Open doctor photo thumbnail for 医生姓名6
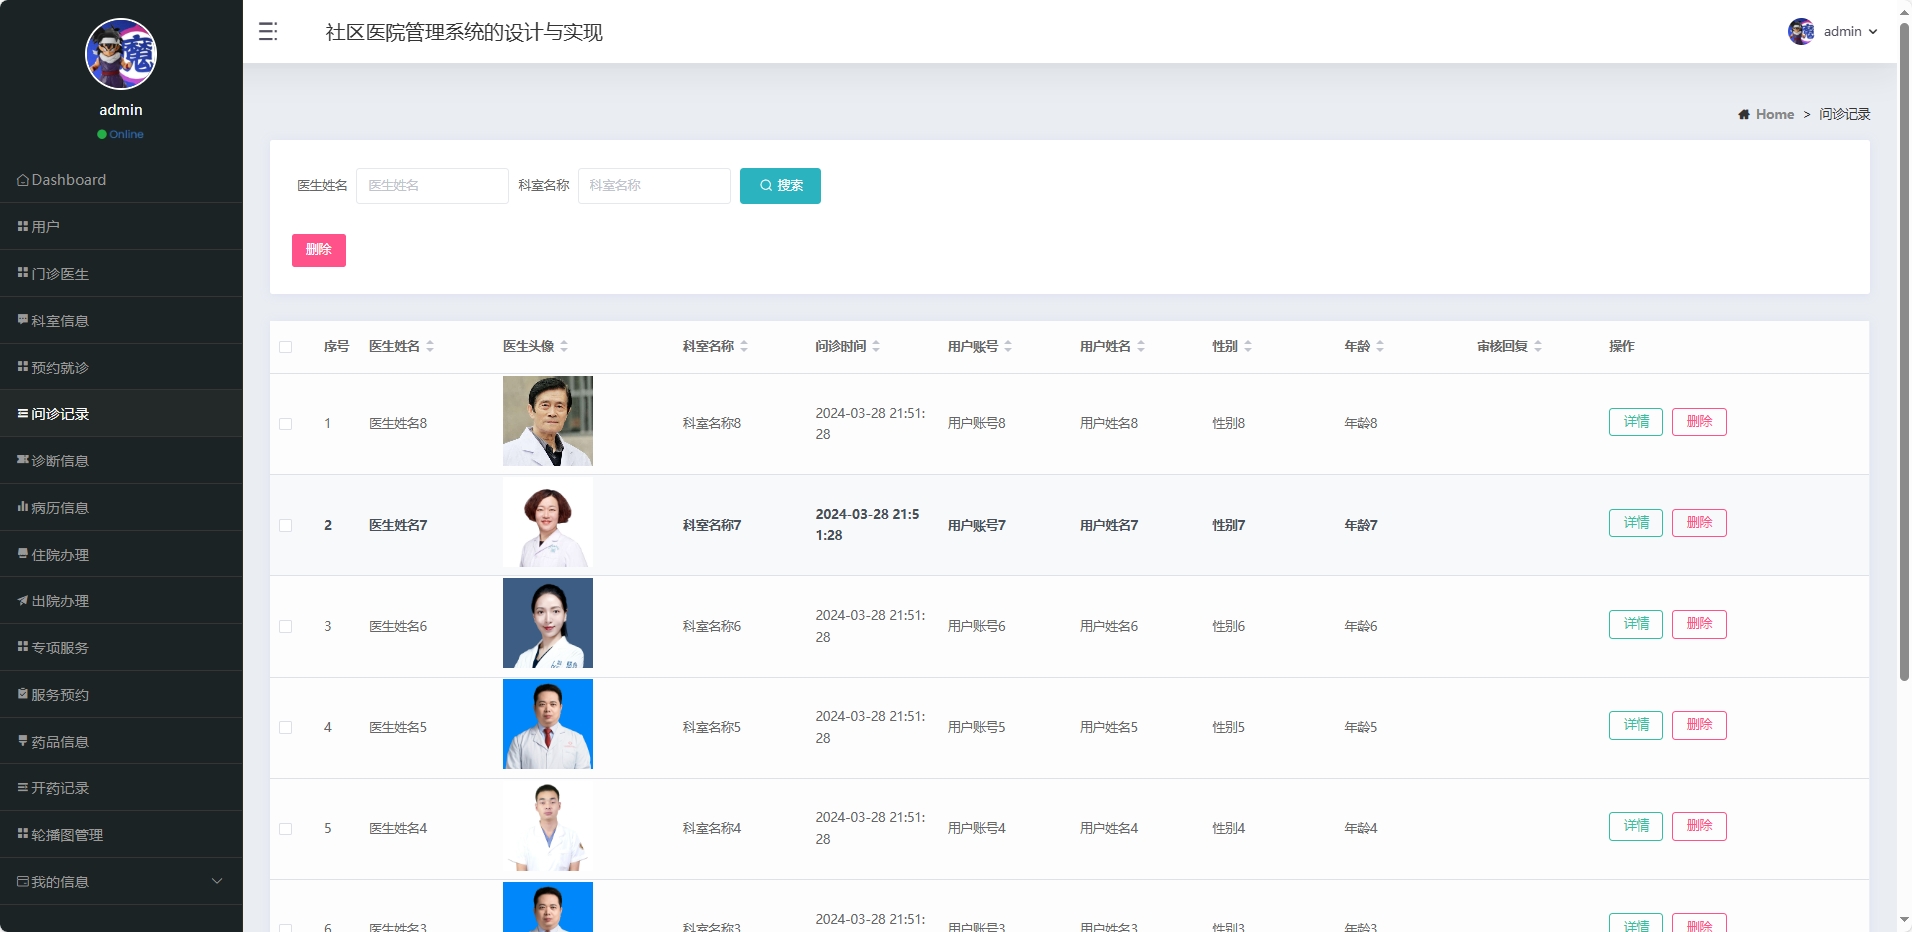1912x932 pixels. [548, 623]
